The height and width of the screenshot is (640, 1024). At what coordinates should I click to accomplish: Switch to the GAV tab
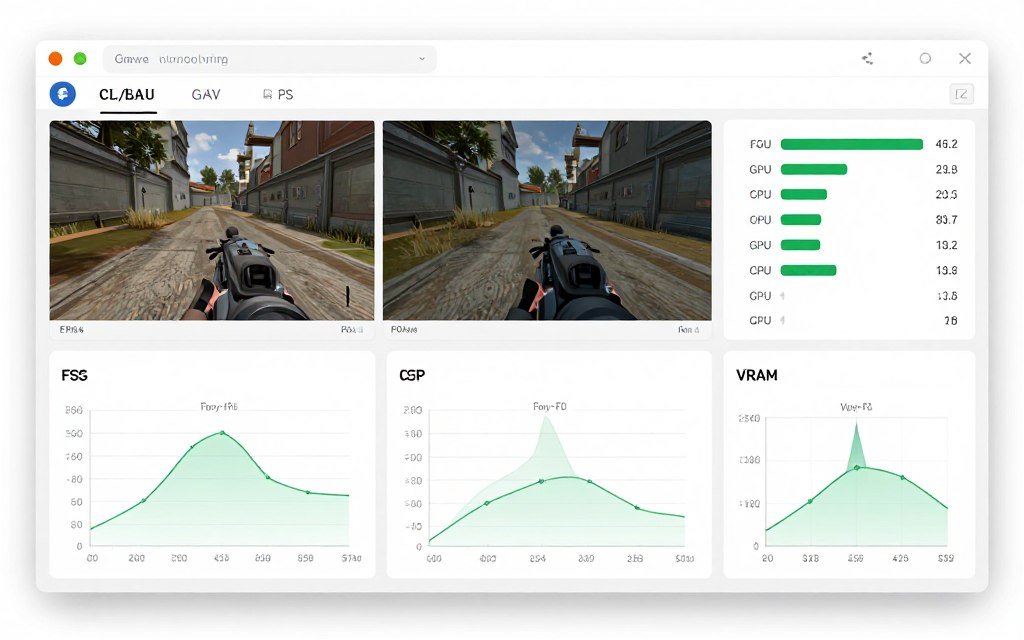[206, 94]
